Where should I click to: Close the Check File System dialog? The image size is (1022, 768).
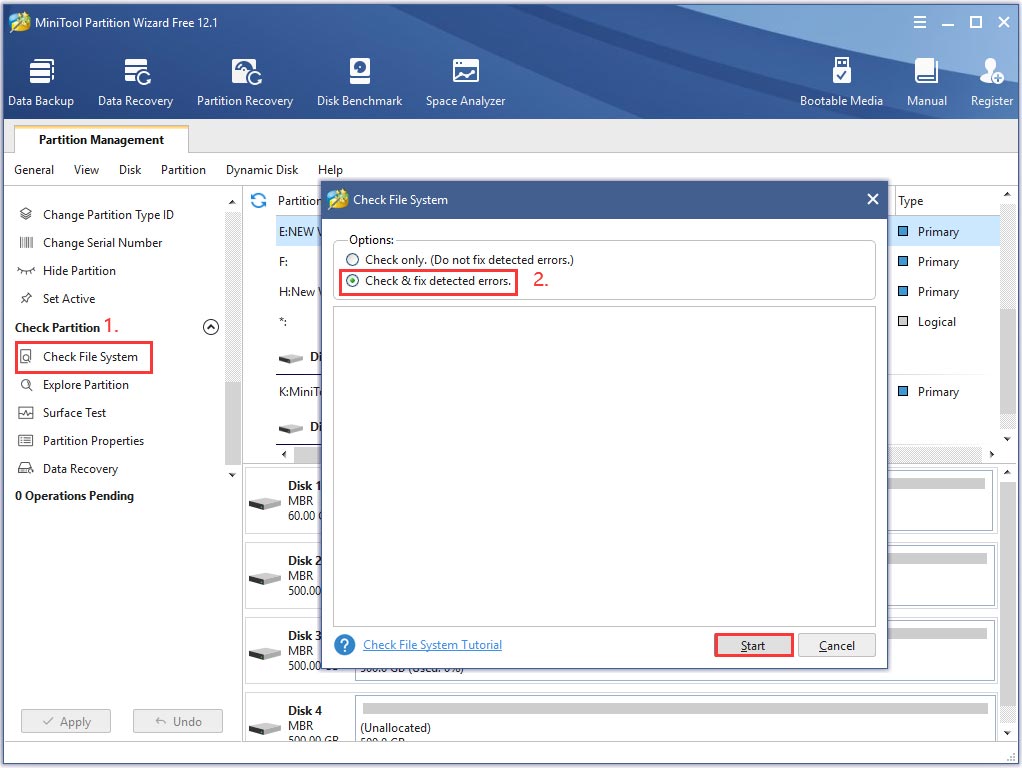click(873, 199)
